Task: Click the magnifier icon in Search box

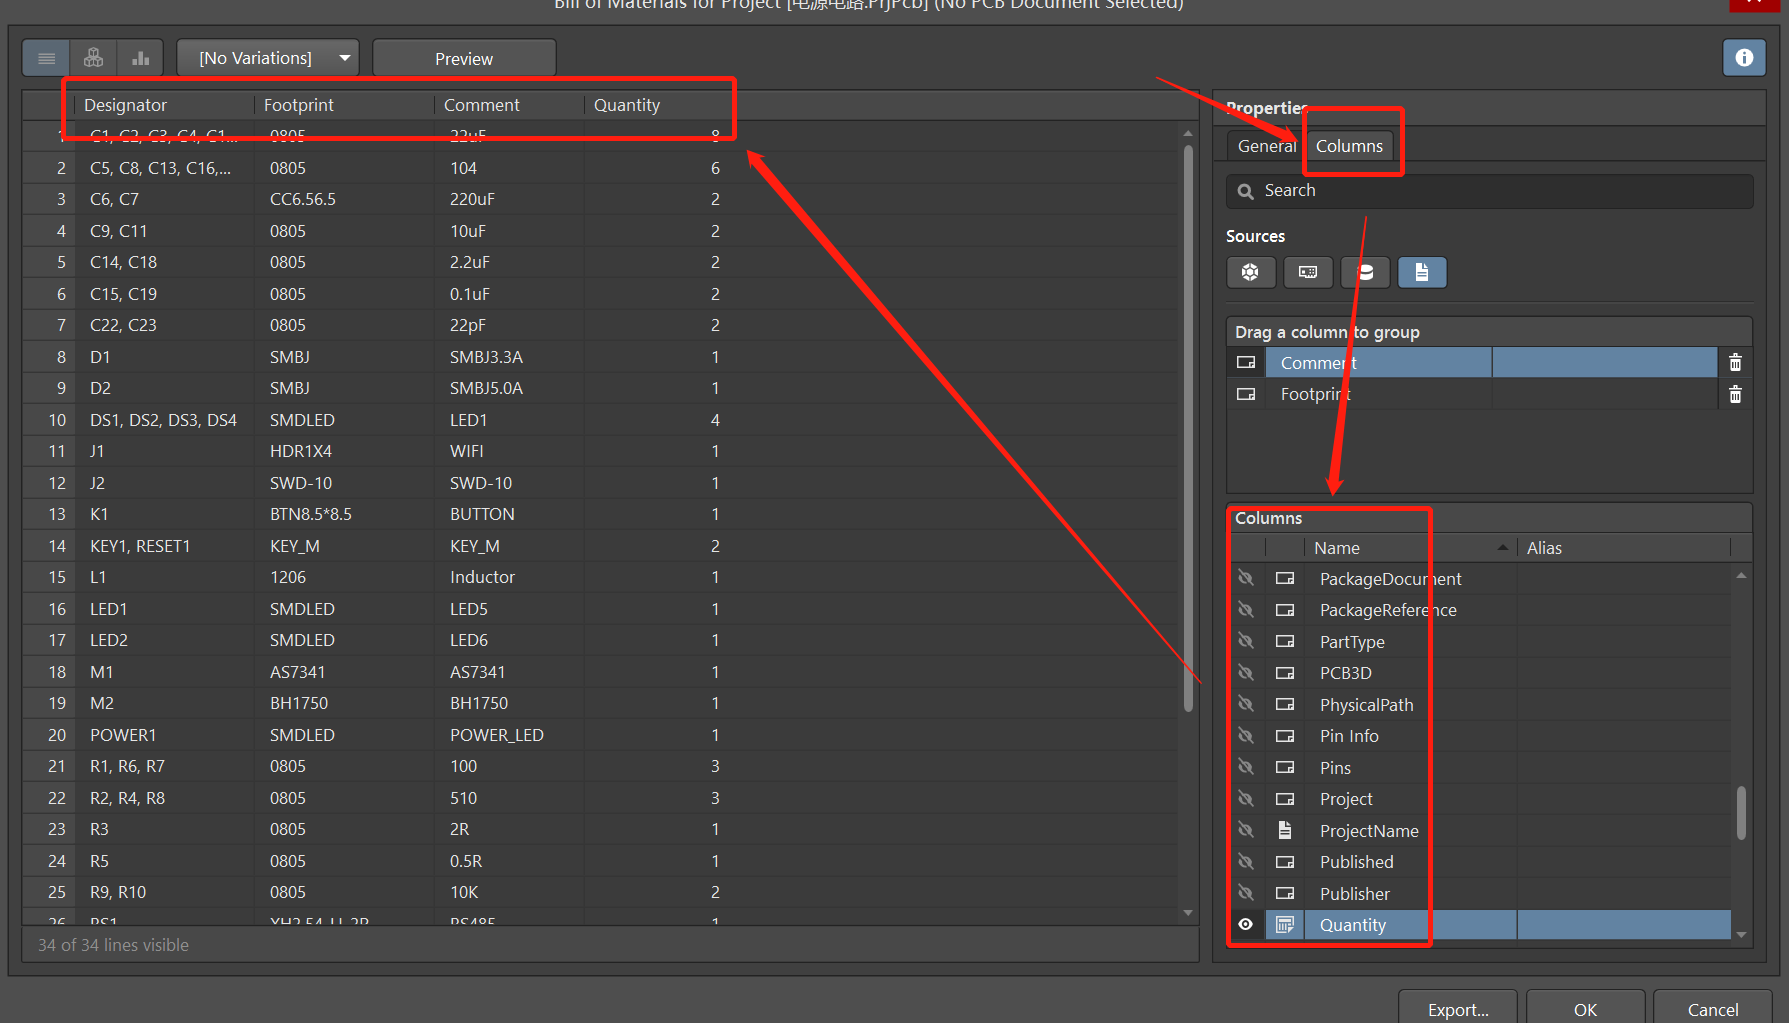Action: [1246, 191]
